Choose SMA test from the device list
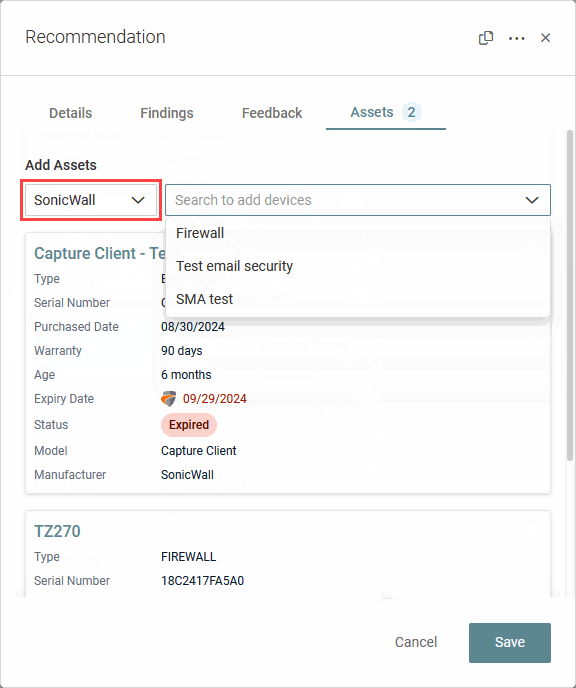 pyautogui.click(x=358, y=299)
